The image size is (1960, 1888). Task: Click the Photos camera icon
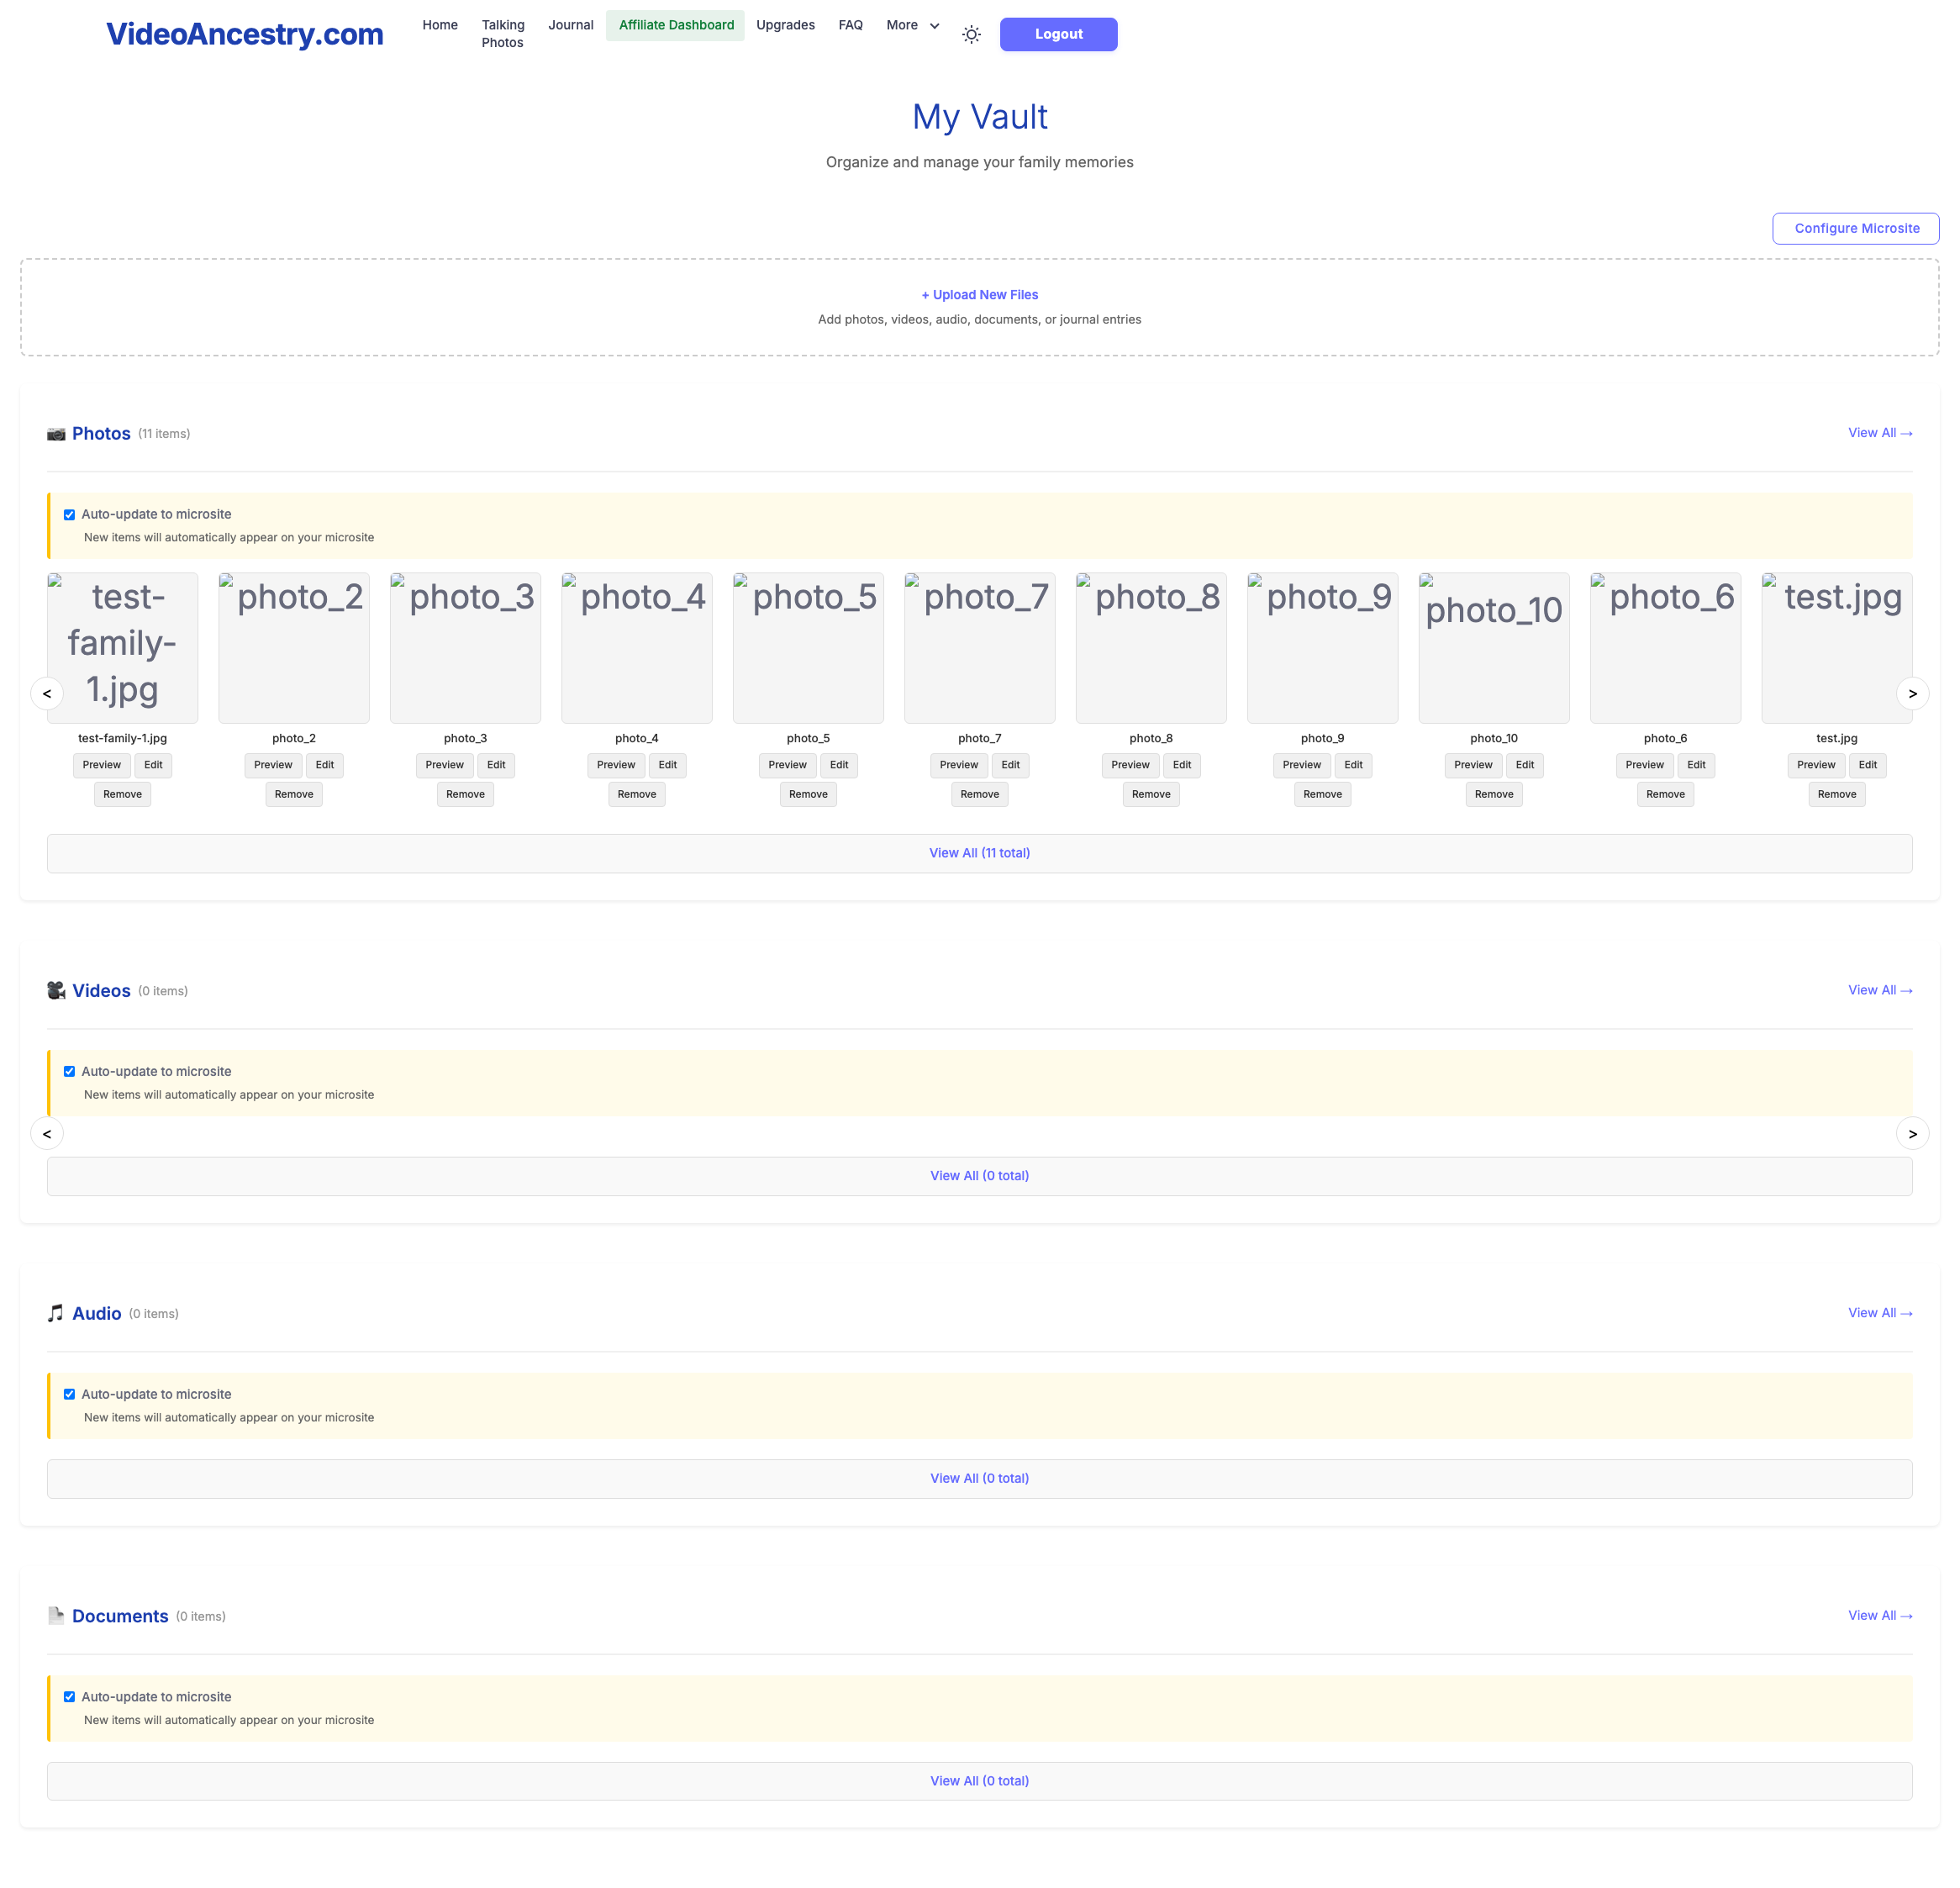56,434
